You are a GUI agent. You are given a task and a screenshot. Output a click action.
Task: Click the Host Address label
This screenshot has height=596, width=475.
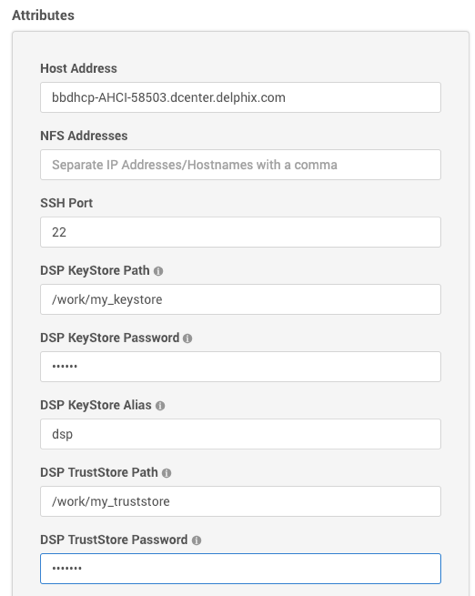[79, 68]
